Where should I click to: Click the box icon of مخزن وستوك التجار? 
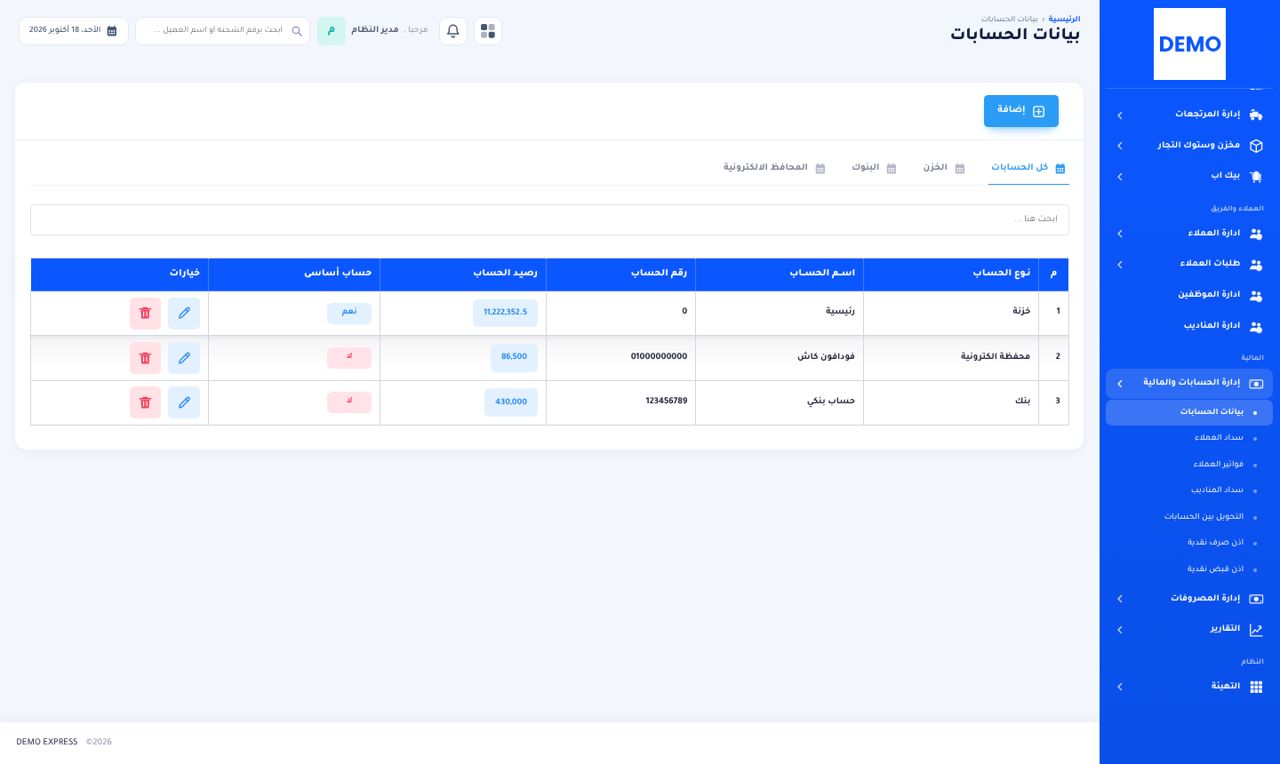coord(1256,146)
